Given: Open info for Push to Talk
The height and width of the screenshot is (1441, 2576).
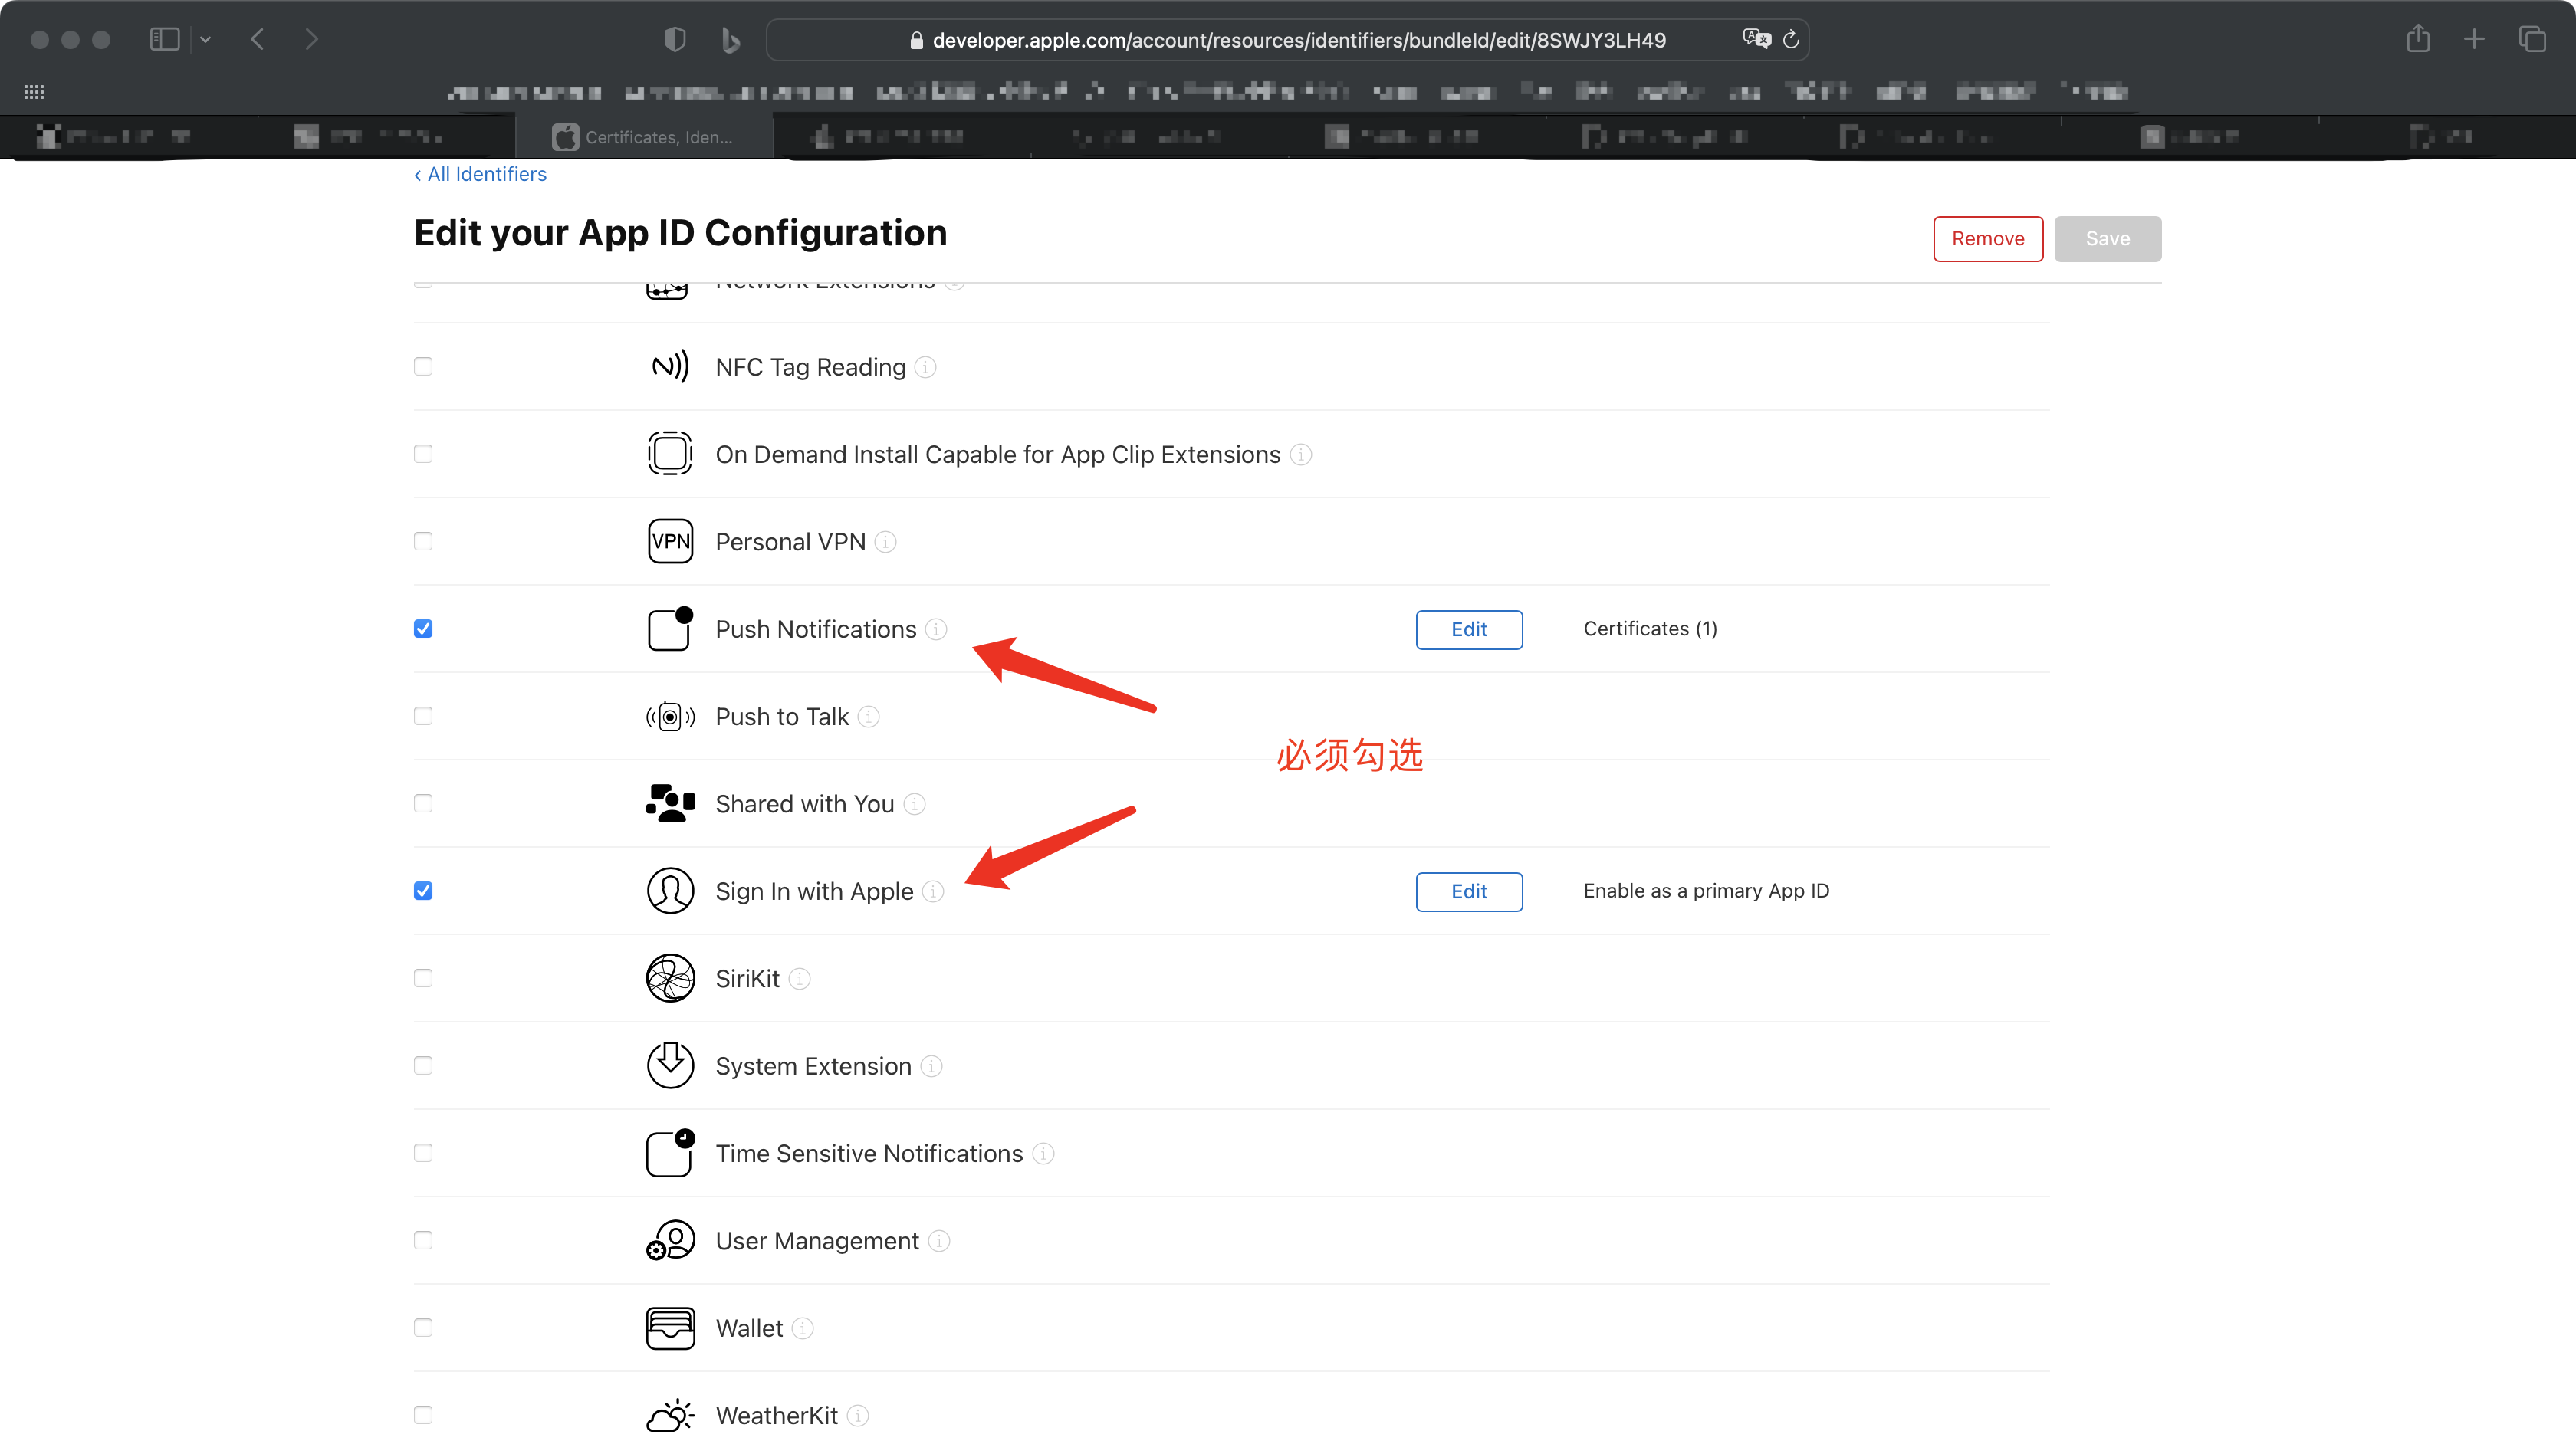Looking at the screenshot, I should tap(869, 716).
